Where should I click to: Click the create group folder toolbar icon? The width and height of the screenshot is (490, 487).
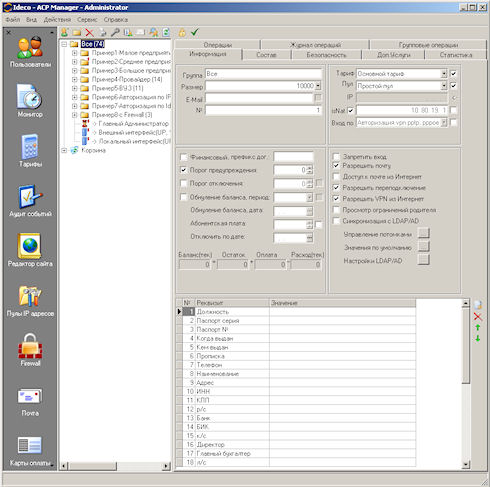(77, 32)
